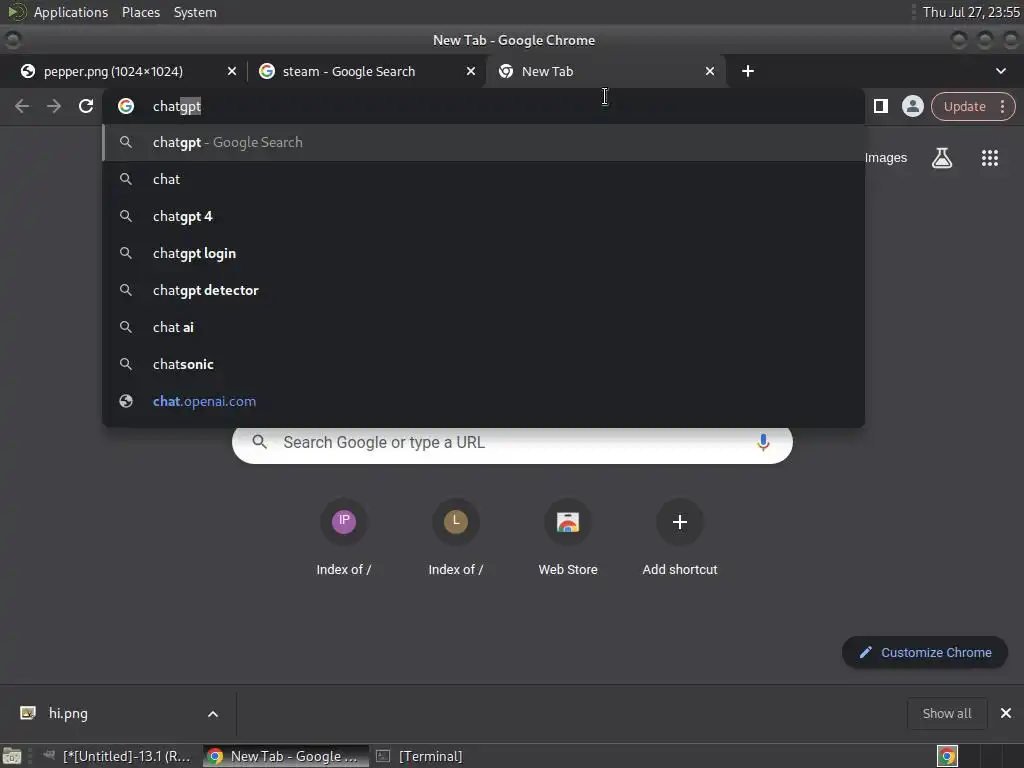Viewport: 1024px width, 768px height.
Task: Open the Applications menu
Action: click(x=71, y=12)
